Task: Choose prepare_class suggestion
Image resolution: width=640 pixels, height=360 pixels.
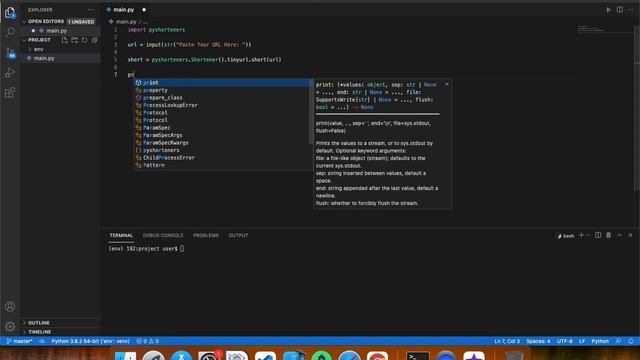Action: click(x=223, y=98)
